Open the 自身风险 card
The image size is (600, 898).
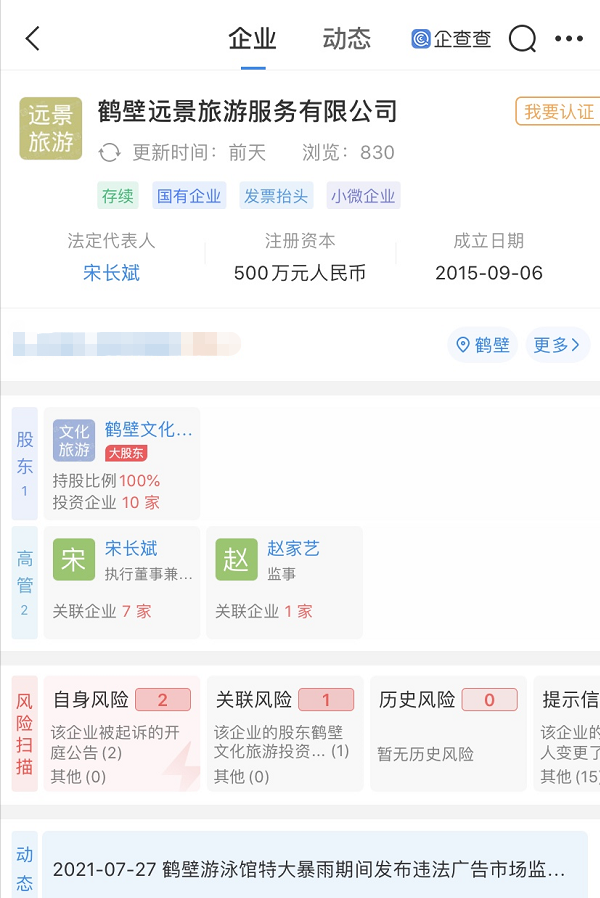click(x=122, y=734)
